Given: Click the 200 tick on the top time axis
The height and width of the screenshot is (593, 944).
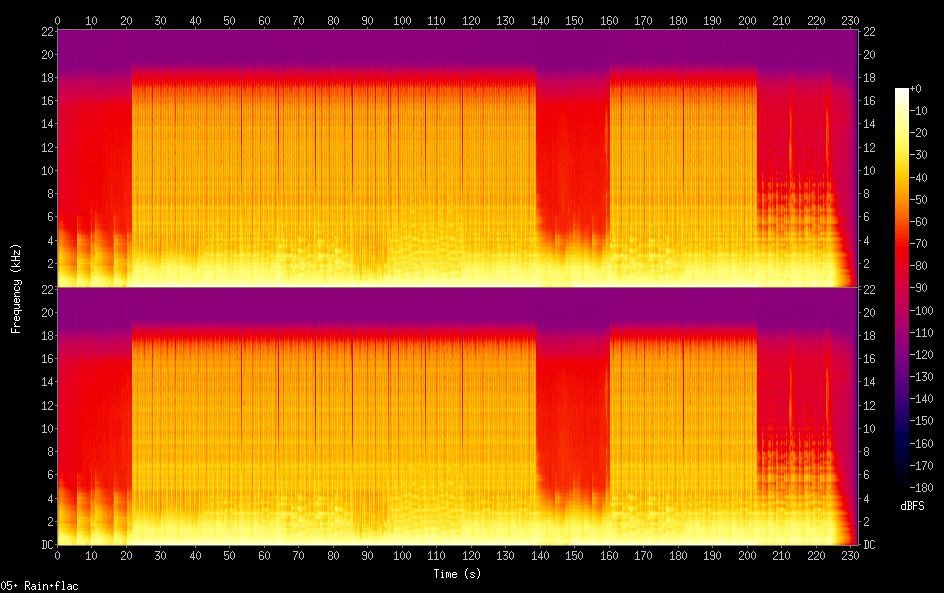Looking at the screenshot, I should tap(746, 19).
